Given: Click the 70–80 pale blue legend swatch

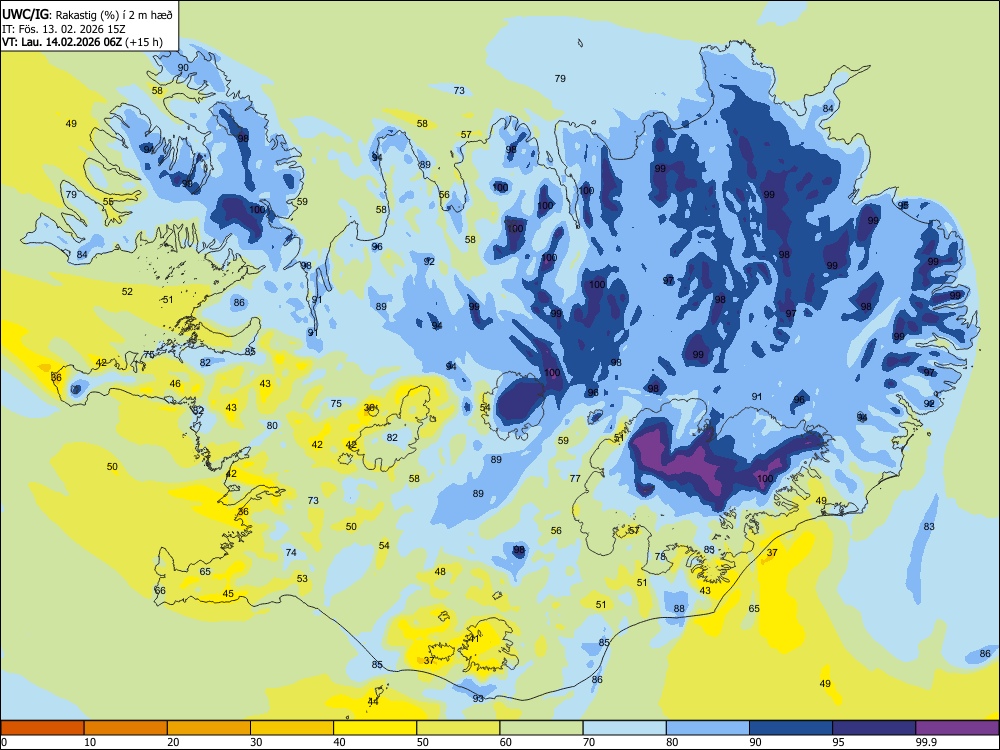Looking at the screenshot, I should [624, 728].
